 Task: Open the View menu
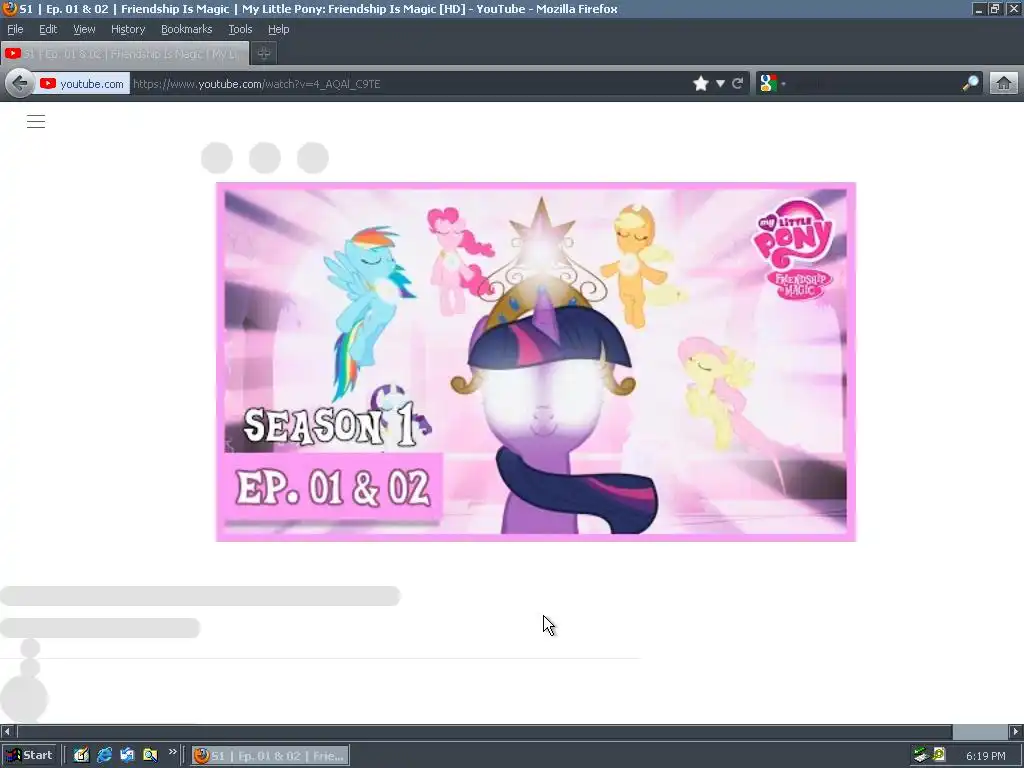pos(84,29)
